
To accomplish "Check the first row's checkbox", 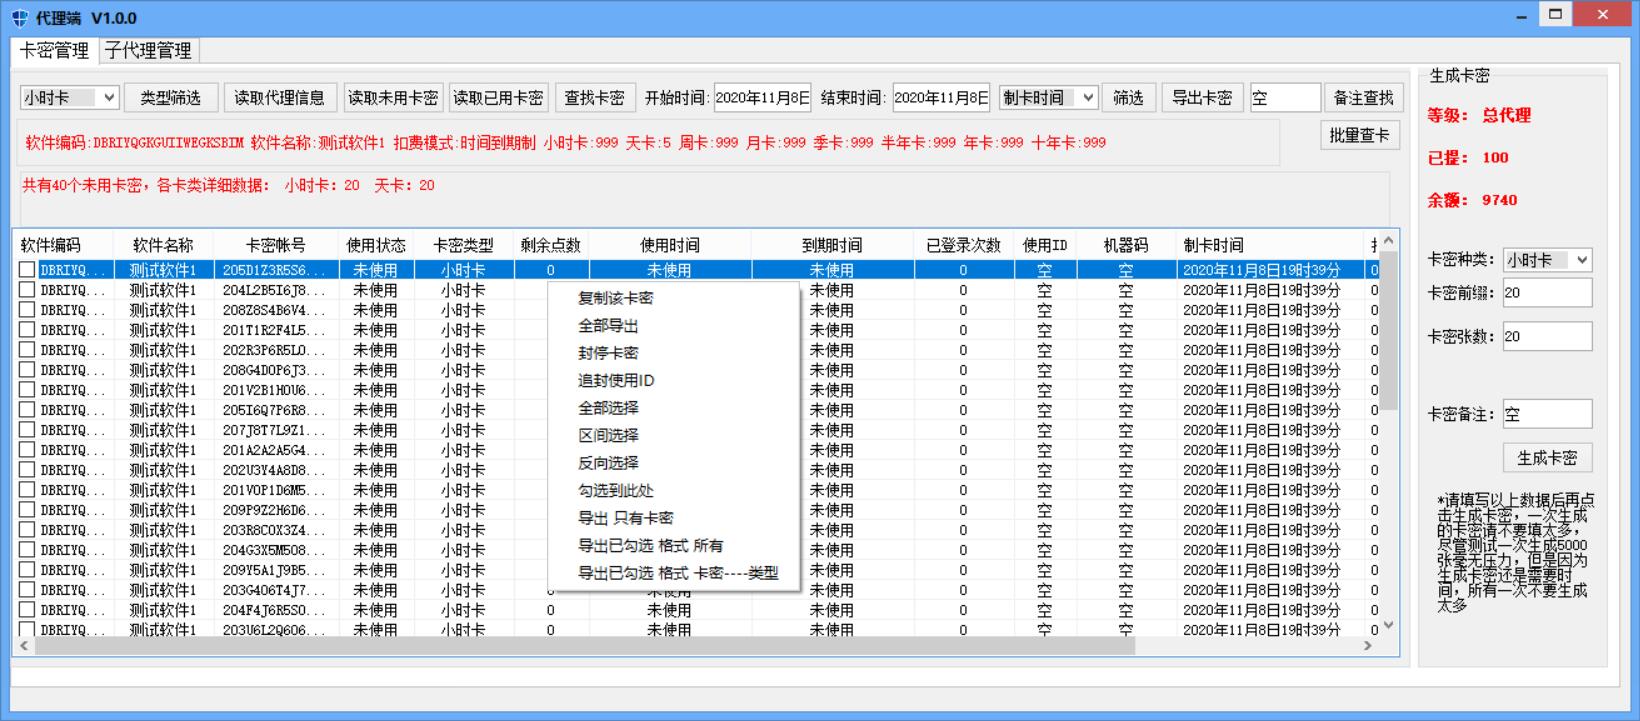I will pos(27,270).
